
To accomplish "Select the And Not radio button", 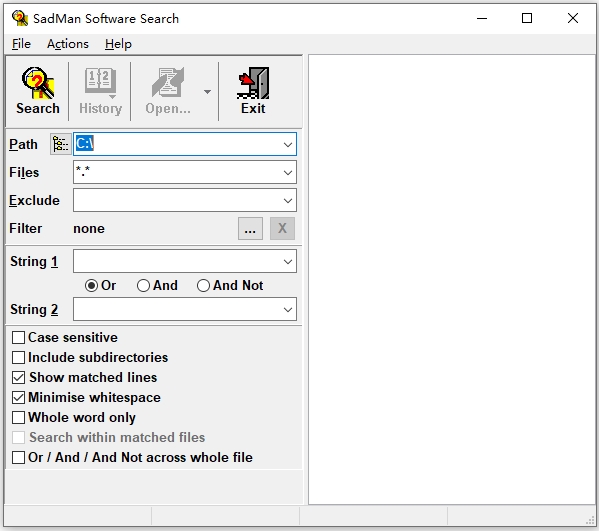I will pyautogui.click(x=203, y=285).
